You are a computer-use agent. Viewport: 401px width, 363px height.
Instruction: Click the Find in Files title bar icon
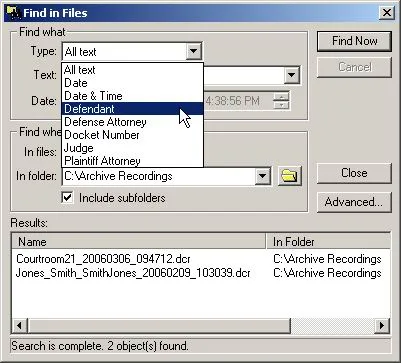click(x=13, y=13)
